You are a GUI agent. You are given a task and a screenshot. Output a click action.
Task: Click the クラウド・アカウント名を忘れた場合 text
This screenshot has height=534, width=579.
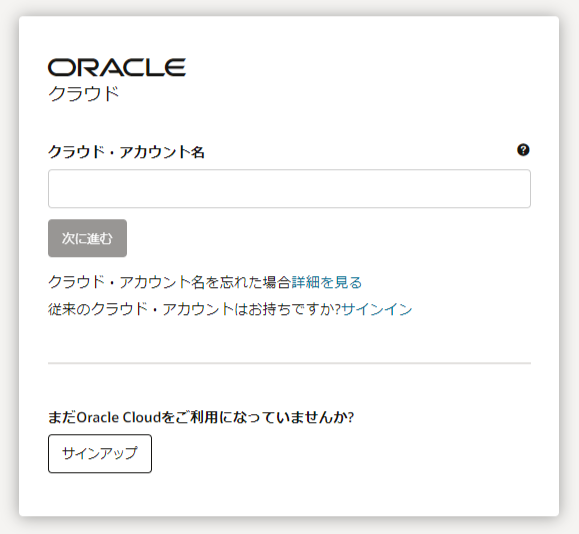pyautogui.click(x=170, y=282)
